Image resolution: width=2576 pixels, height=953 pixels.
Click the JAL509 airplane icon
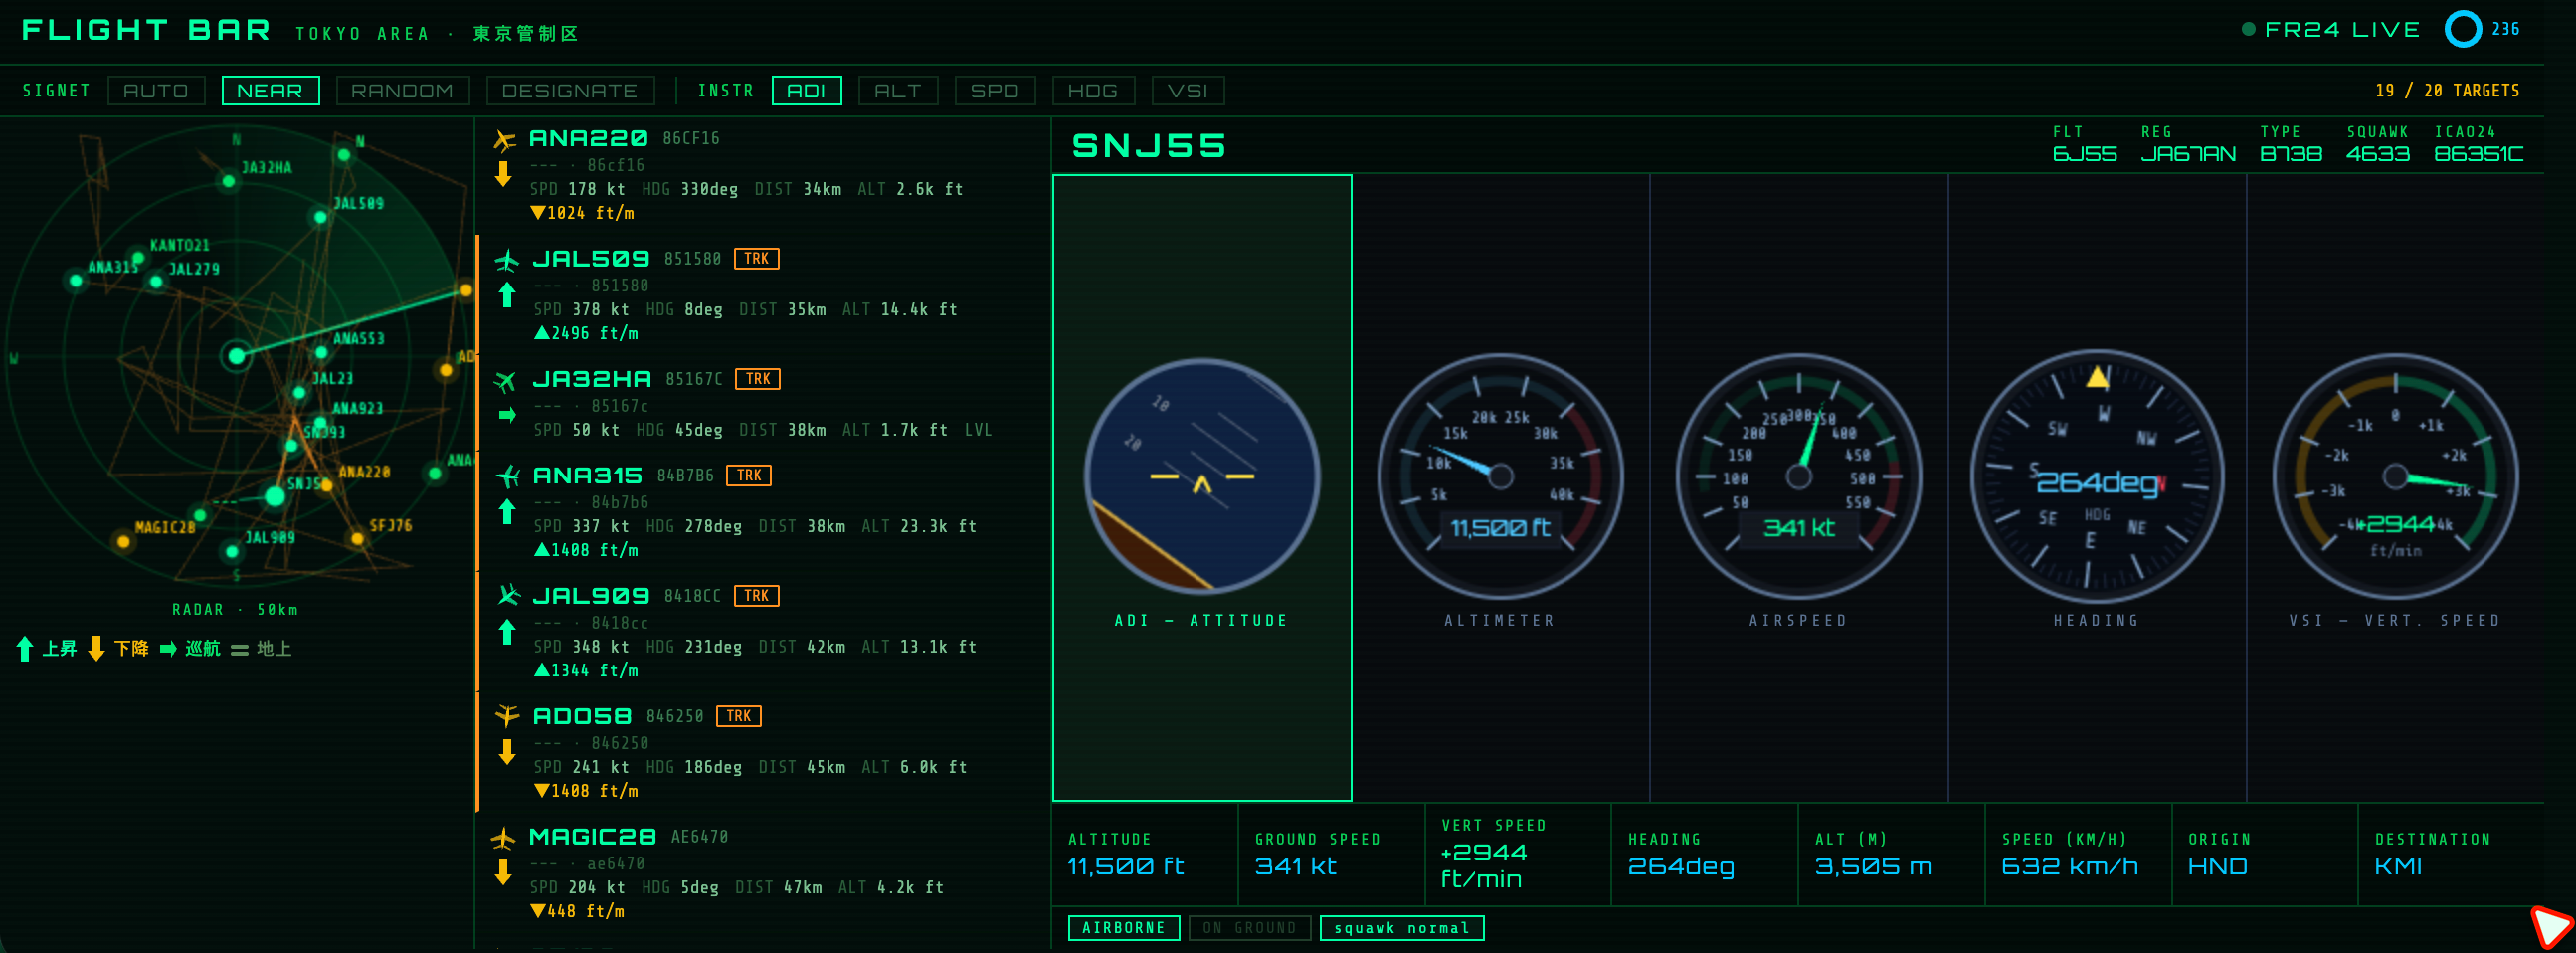507,261
